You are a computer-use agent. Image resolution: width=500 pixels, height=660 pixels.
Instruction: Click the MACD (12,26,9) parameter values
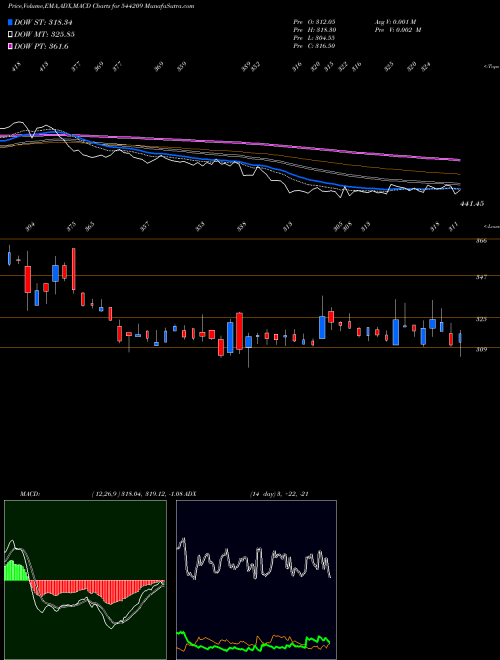(x=139, y=494)
